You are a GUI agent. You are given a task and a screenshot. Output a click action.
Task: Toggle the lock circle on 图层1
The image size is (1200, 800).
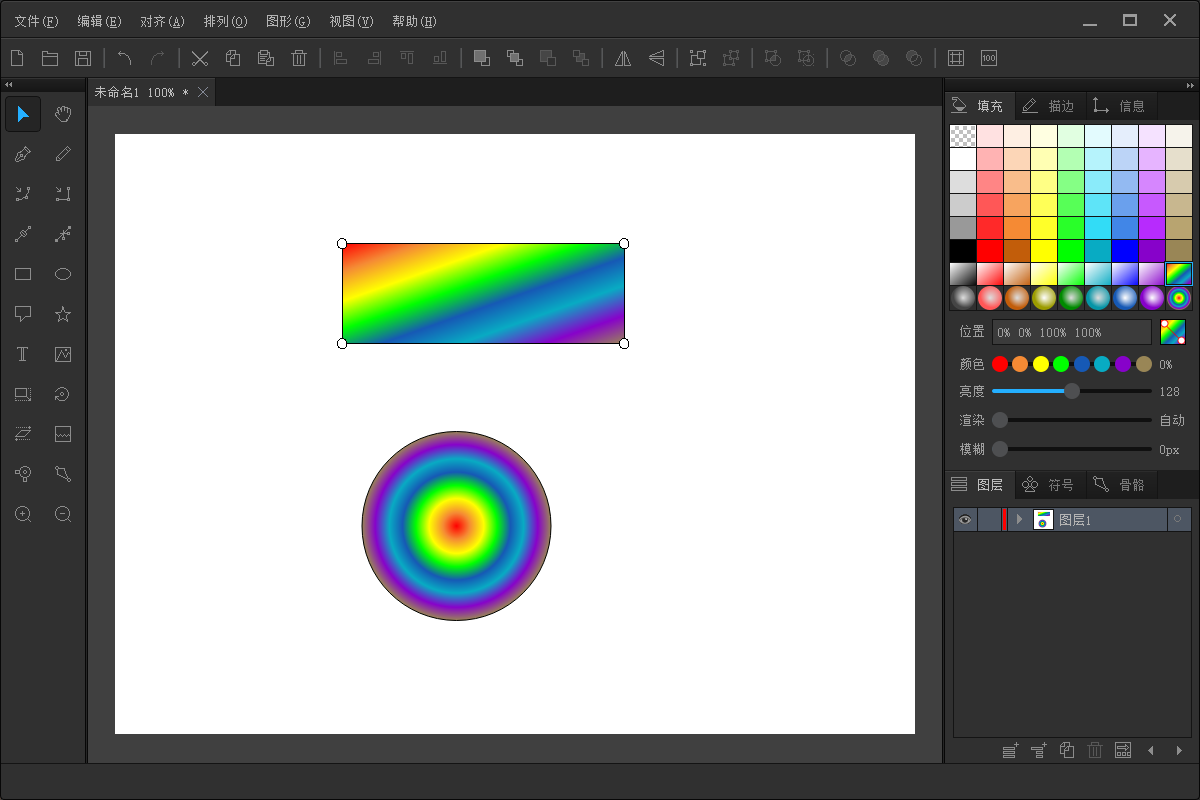point(1177,519)
